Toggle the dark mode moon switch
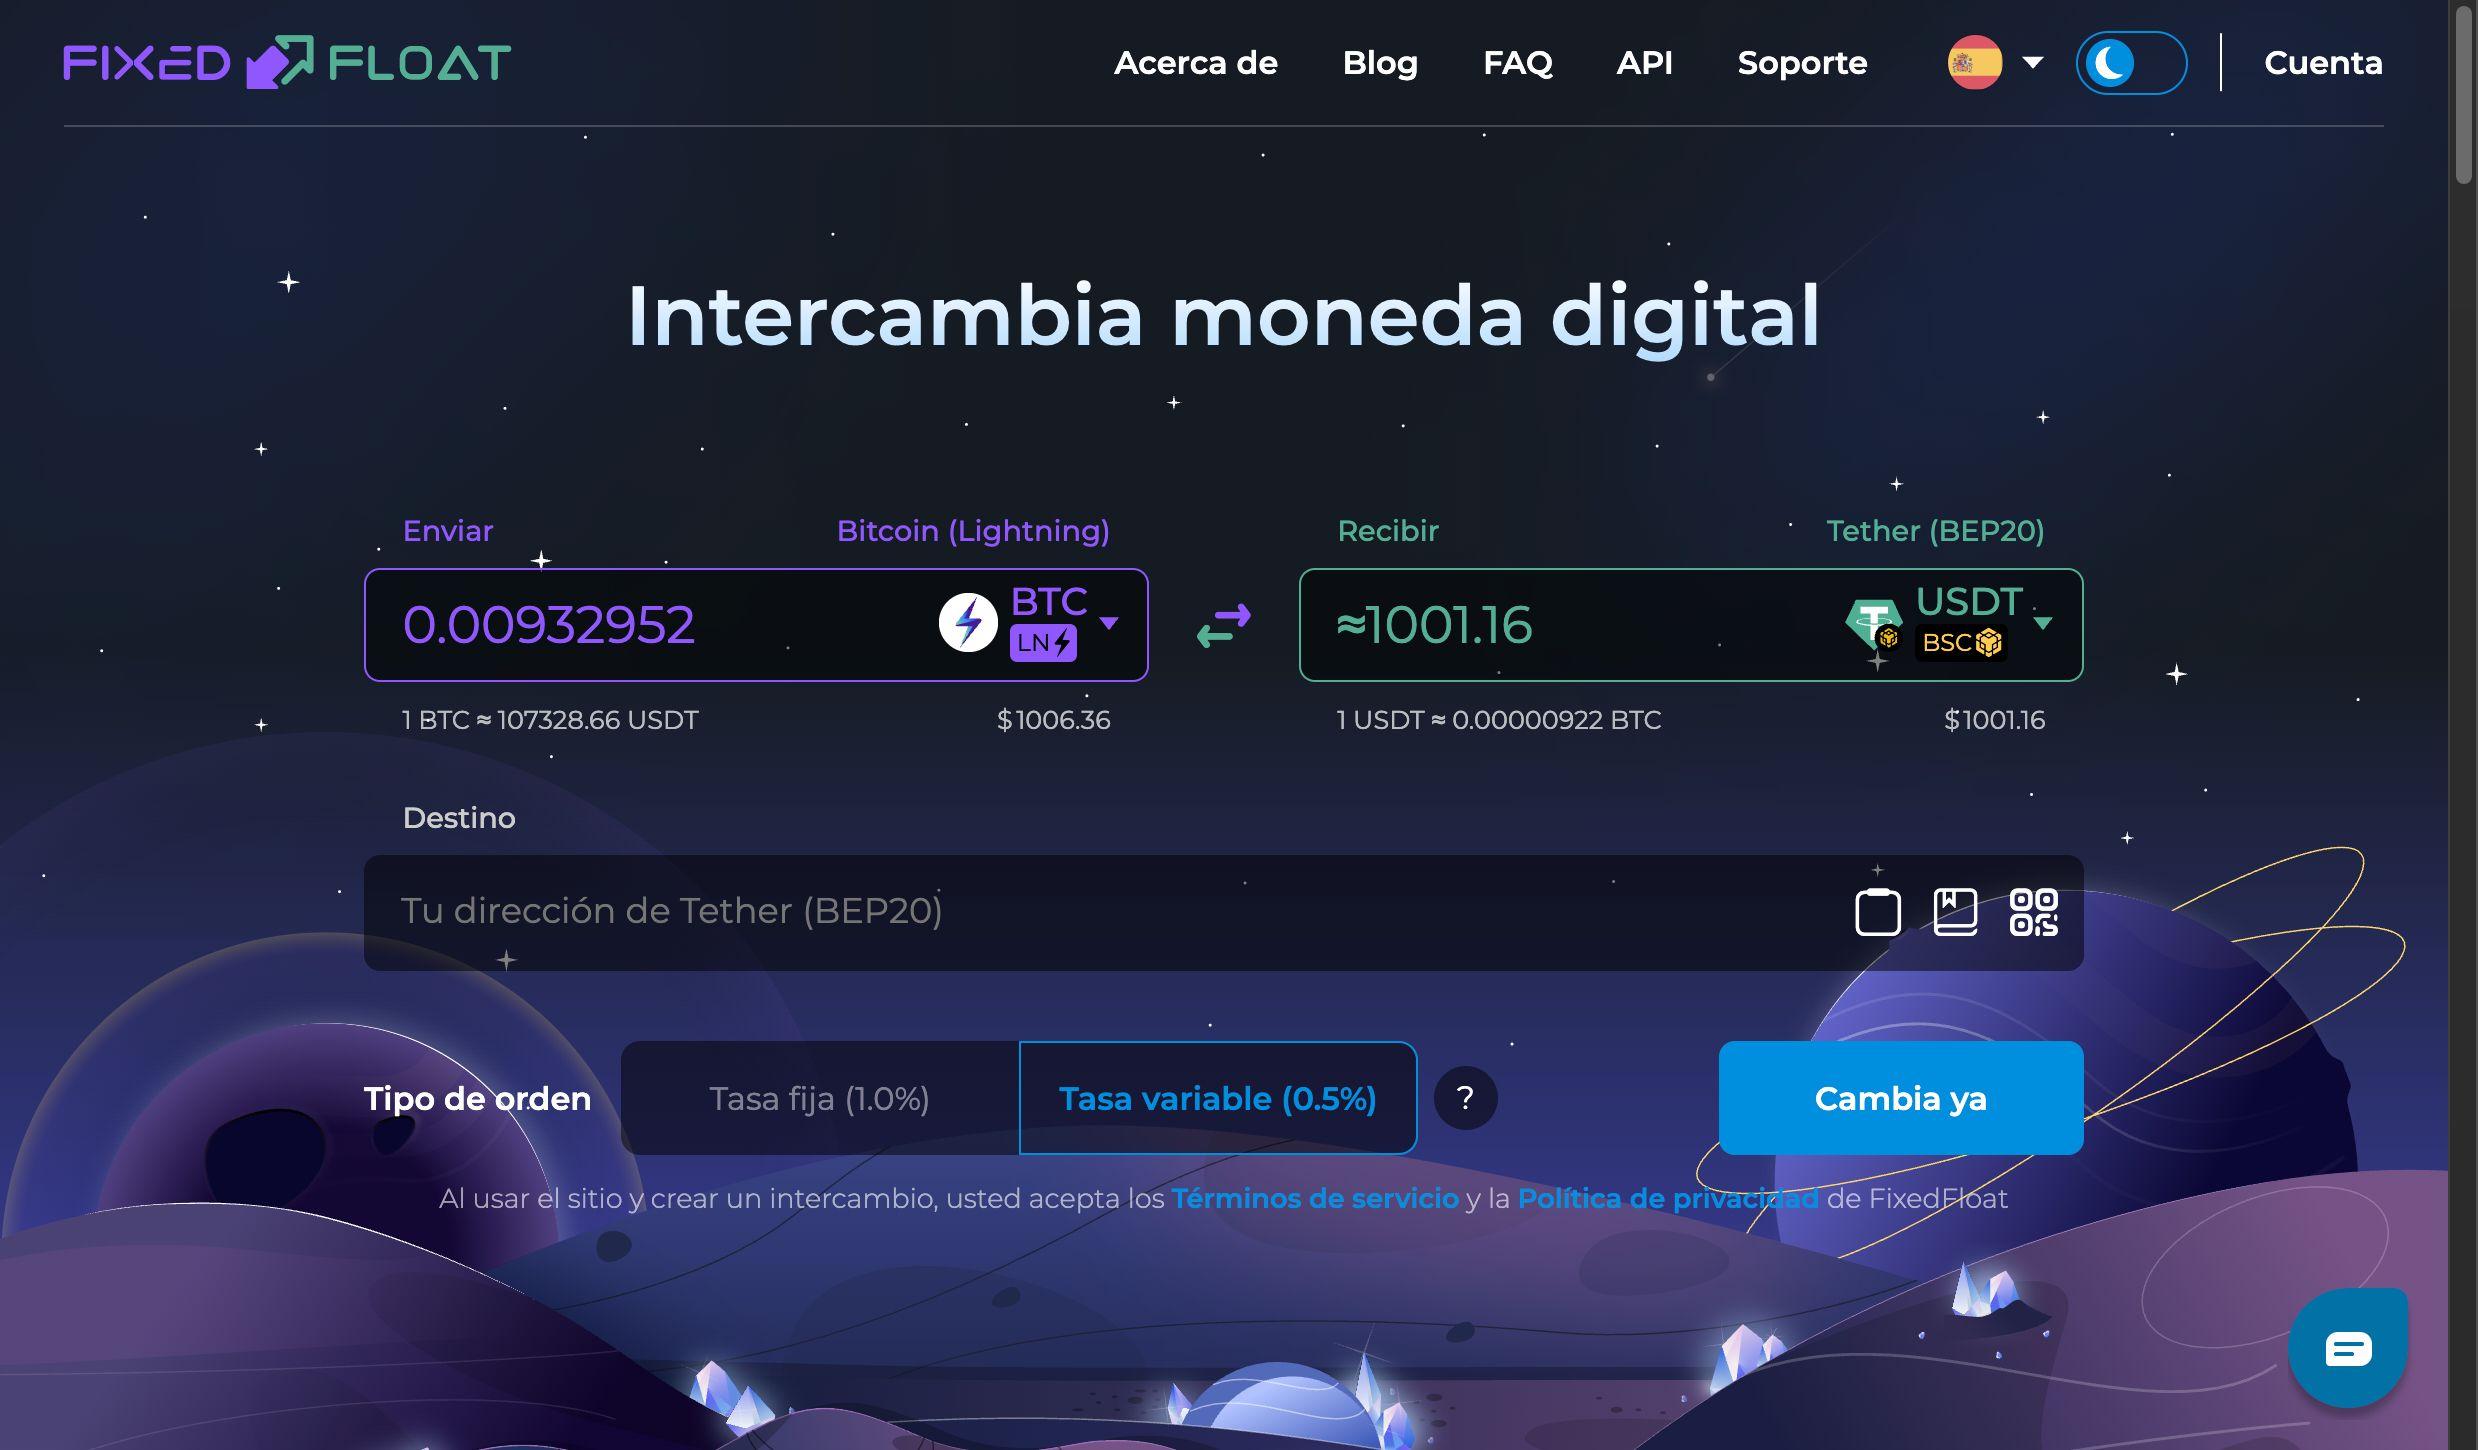Viewport: 2478px width, 1450px height. coord(2130,63)
